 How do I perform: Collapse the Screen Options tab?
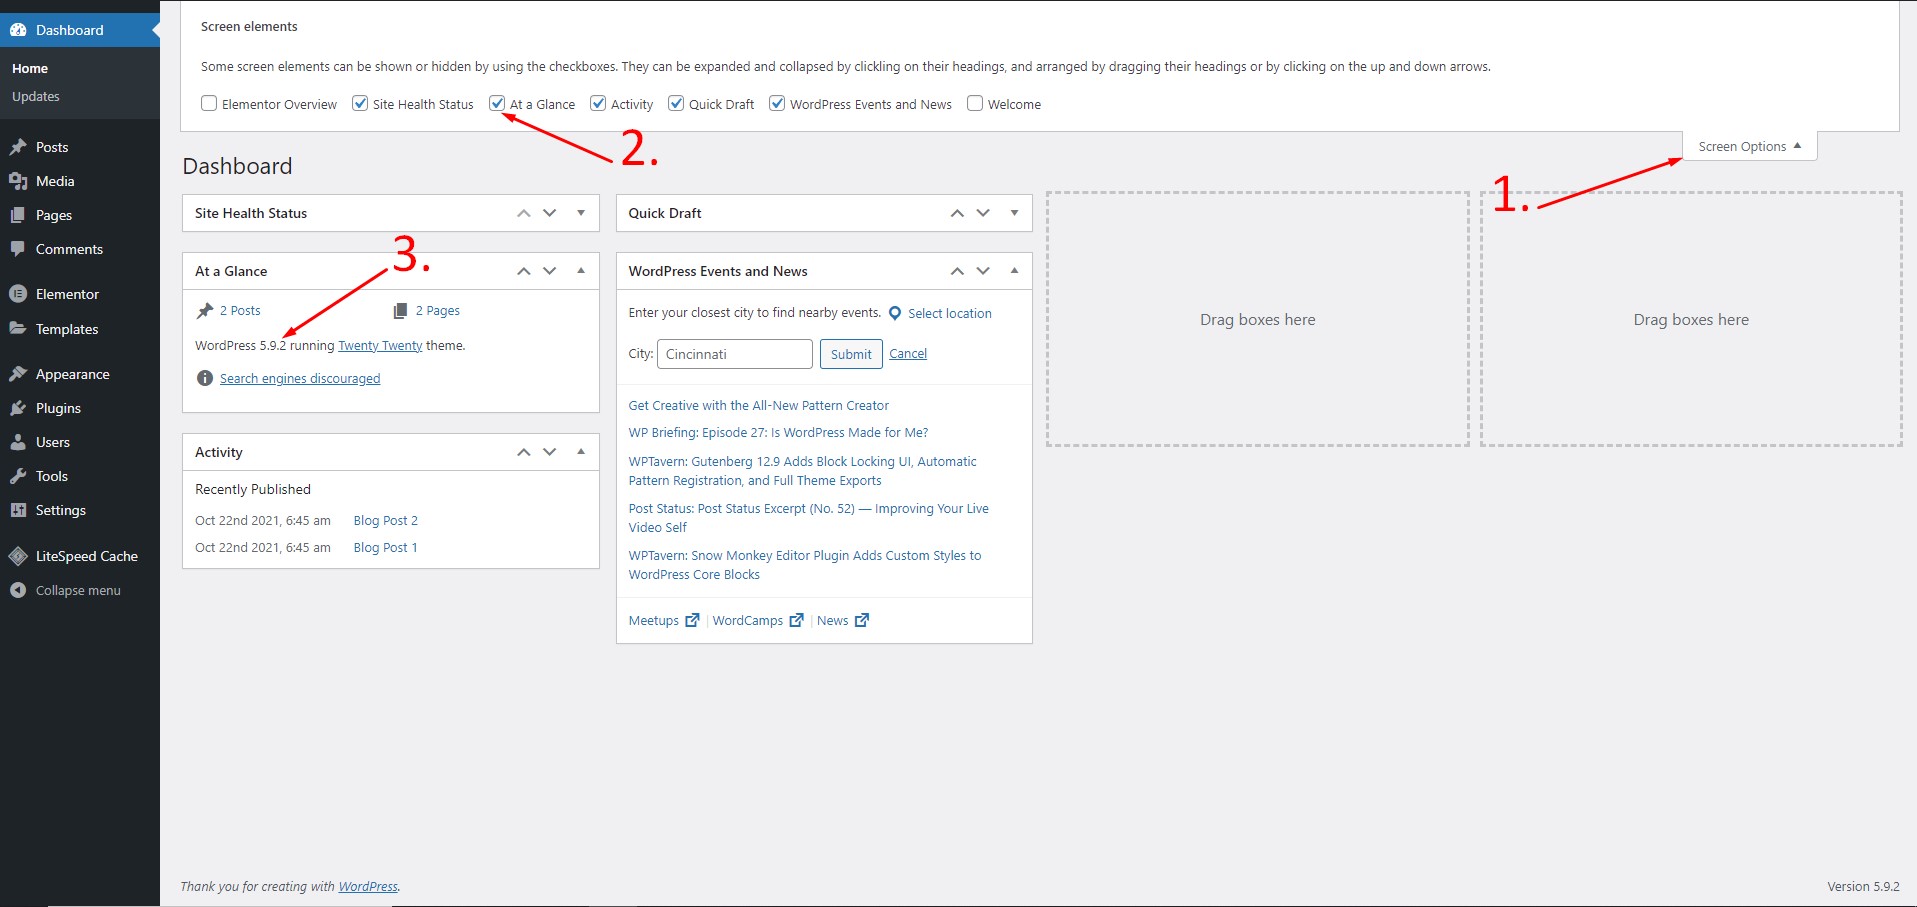[1750, 146]
